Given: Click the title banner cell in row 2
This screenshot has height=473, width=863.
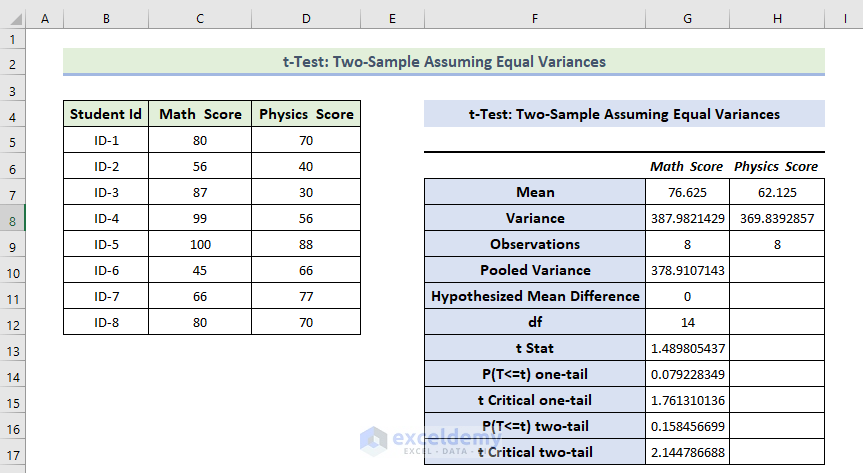Looking at the screenshot, I should 444,62.
